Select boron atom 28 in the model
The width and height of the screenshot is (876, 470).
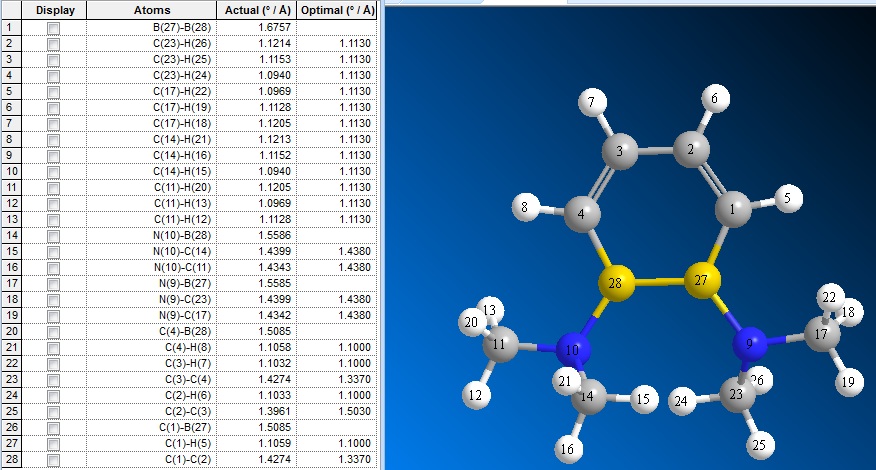coord(616,283)
